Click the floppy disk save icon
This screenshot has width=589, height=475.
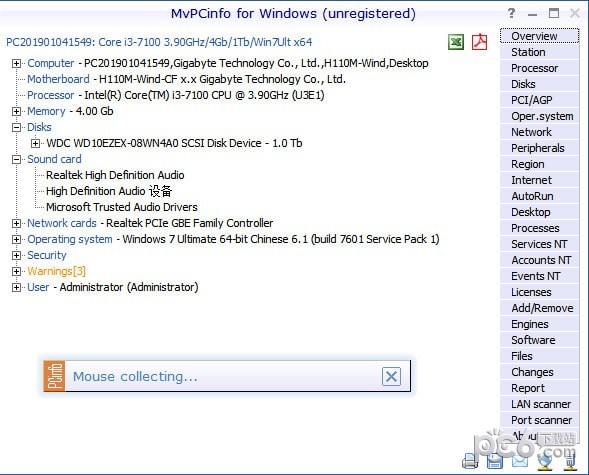click(x=495, y=461)
